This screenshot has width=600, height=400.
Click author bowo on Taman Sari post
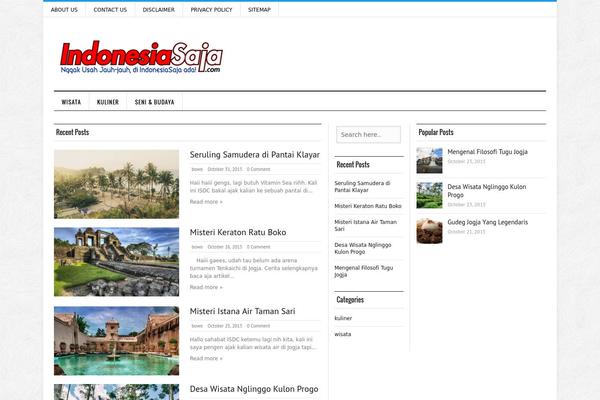pos(197,326)
